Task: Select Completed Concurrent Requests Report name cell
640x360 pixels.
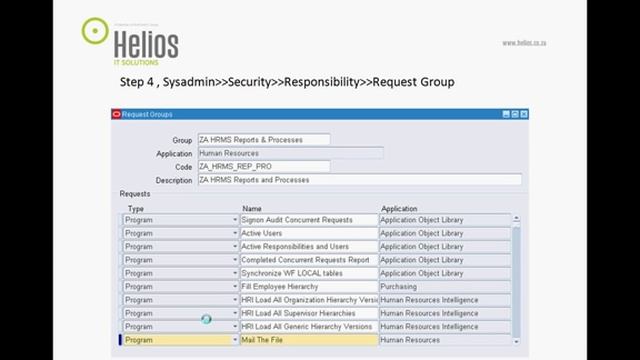Action: tap(309, 260)
